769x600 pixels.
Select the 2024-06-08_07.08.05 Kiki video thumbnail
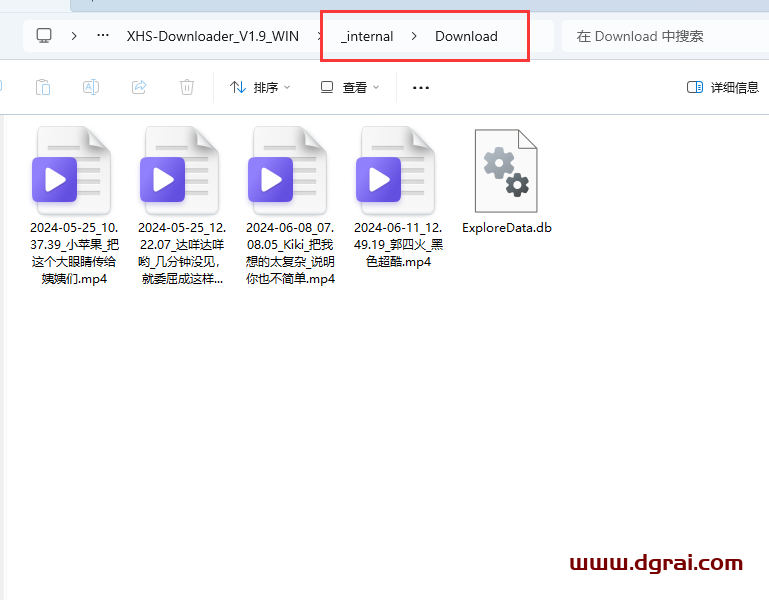click(287, 170)
